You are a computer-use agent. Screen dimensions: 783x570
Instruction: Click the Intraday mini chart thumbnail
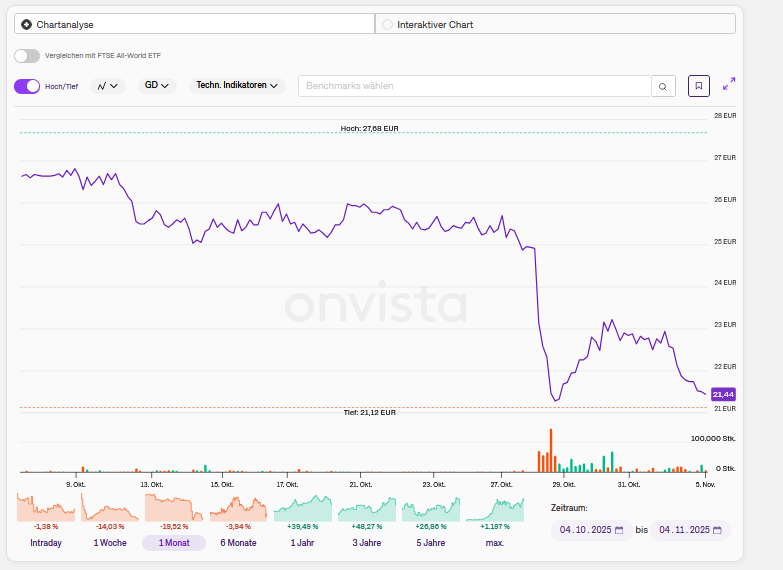(x=46, y=508)
